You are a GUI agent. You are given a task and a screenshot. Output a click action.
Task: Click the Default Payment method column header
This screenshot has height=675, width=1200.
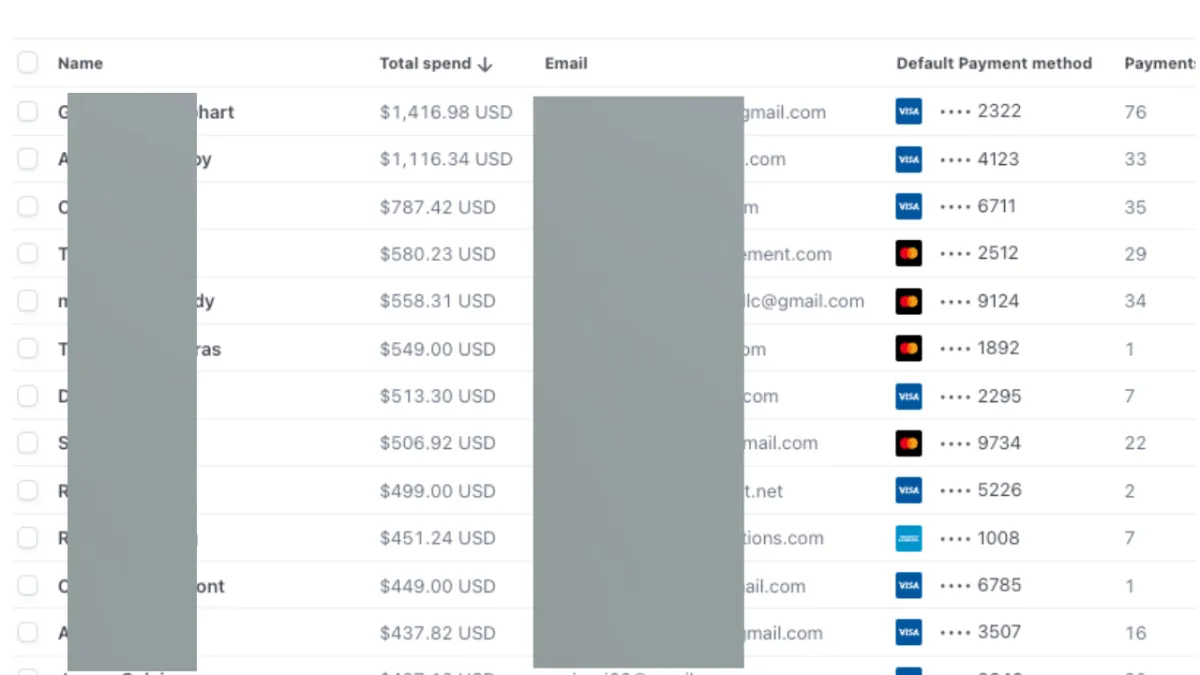(993, 63)
